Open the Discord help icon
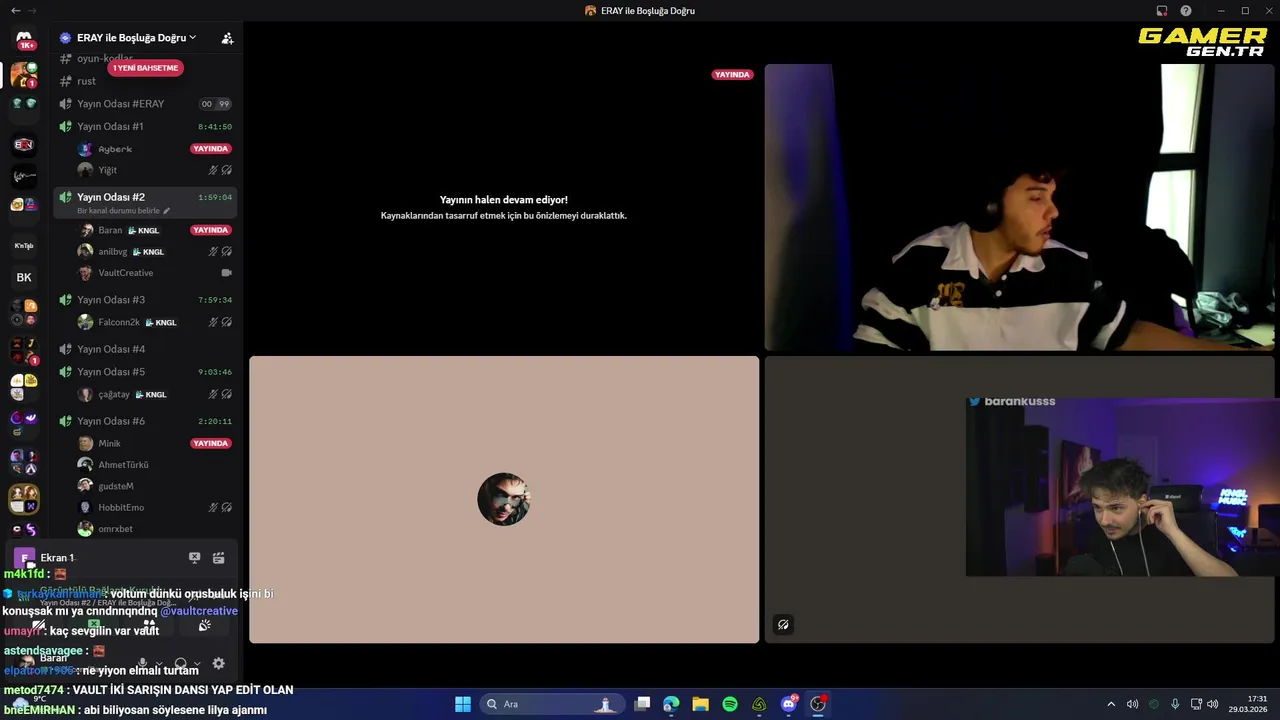This screenshot has height=720, width=1280. (x=1186, y=11)
